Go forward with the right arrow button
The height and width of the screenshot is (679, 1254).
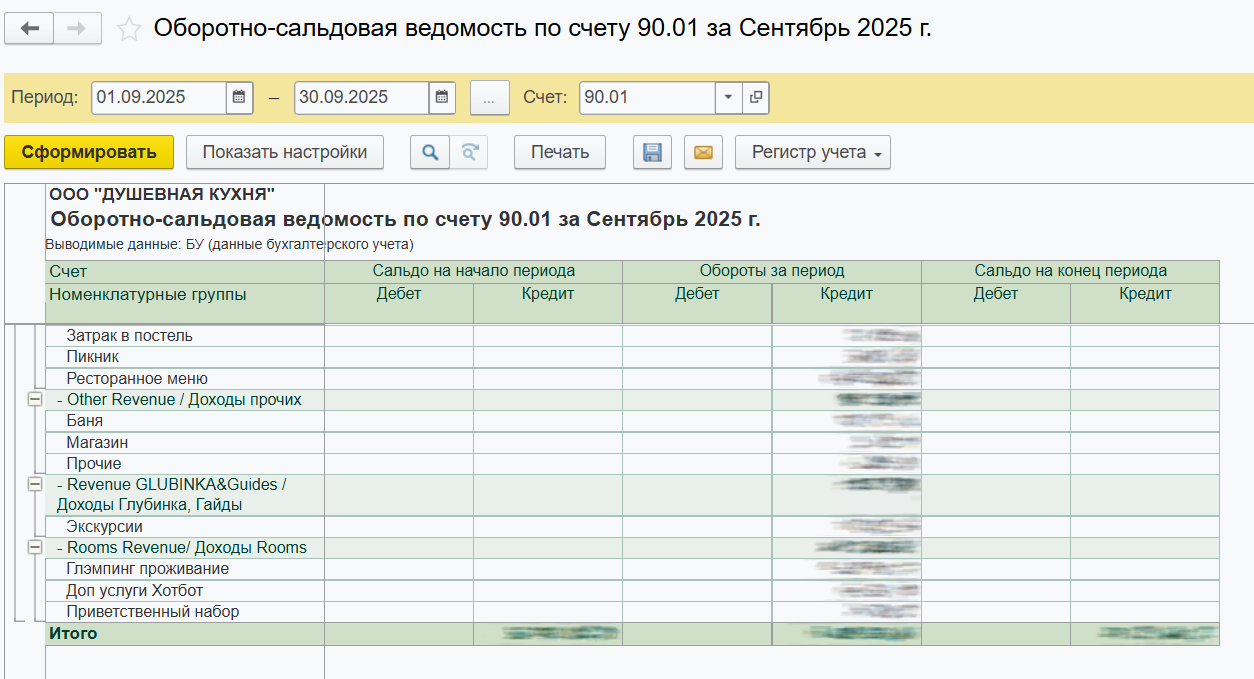coord(77,29)
